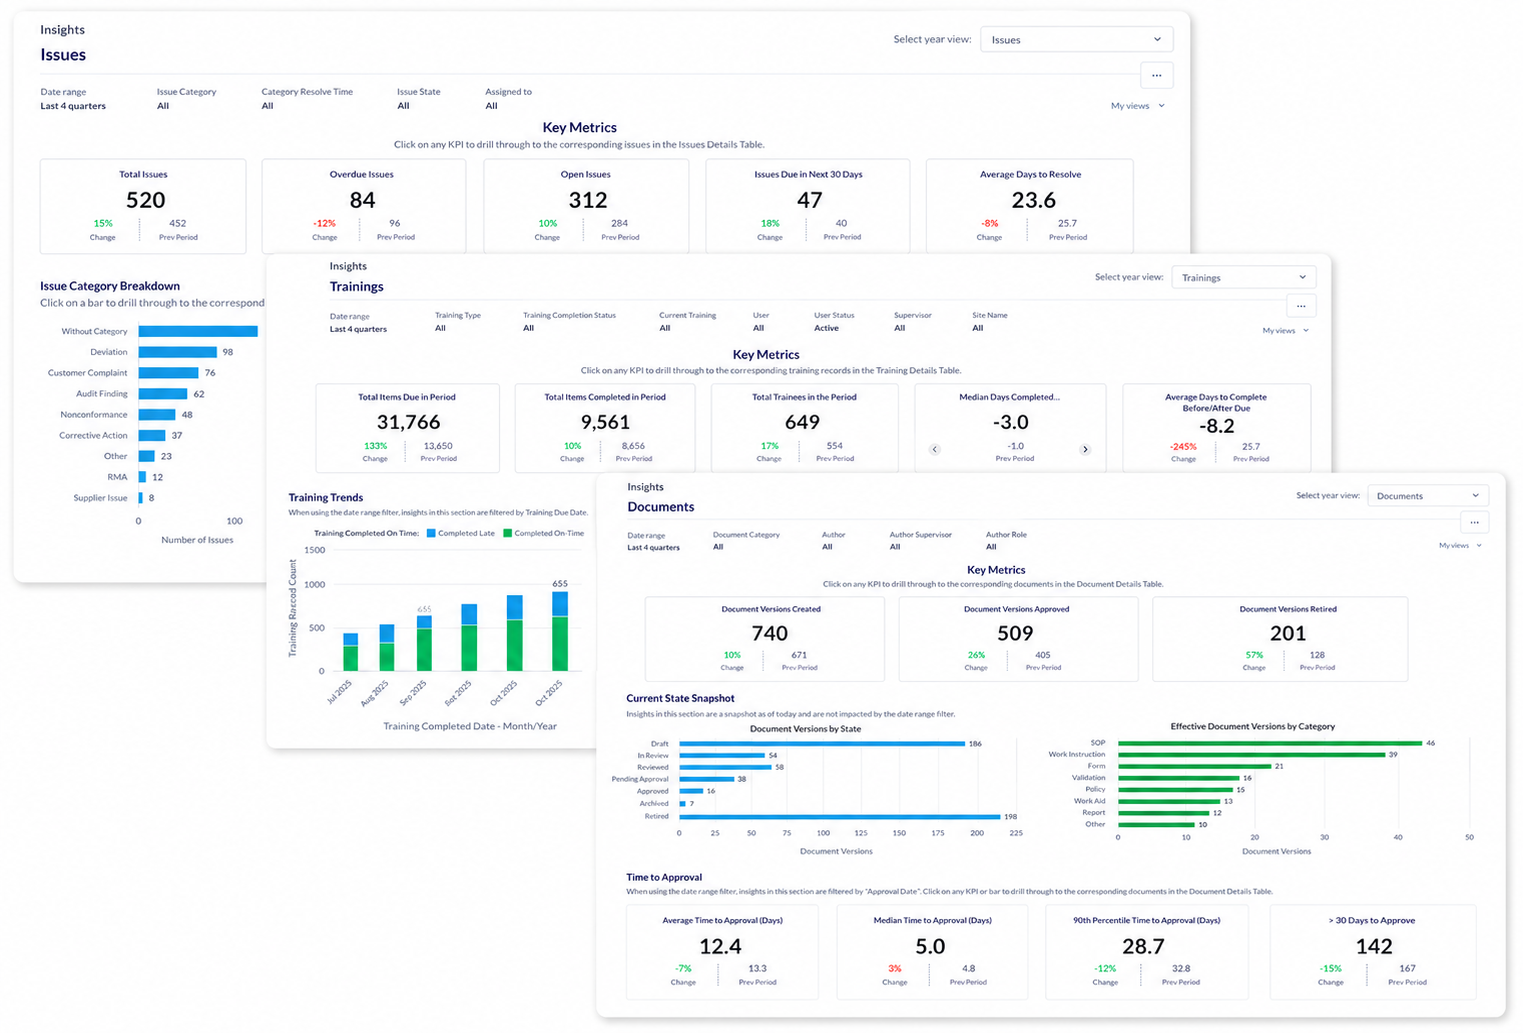Open the more options button in Trainings panel
1523x1033 pixels.
pos(1300,306)
